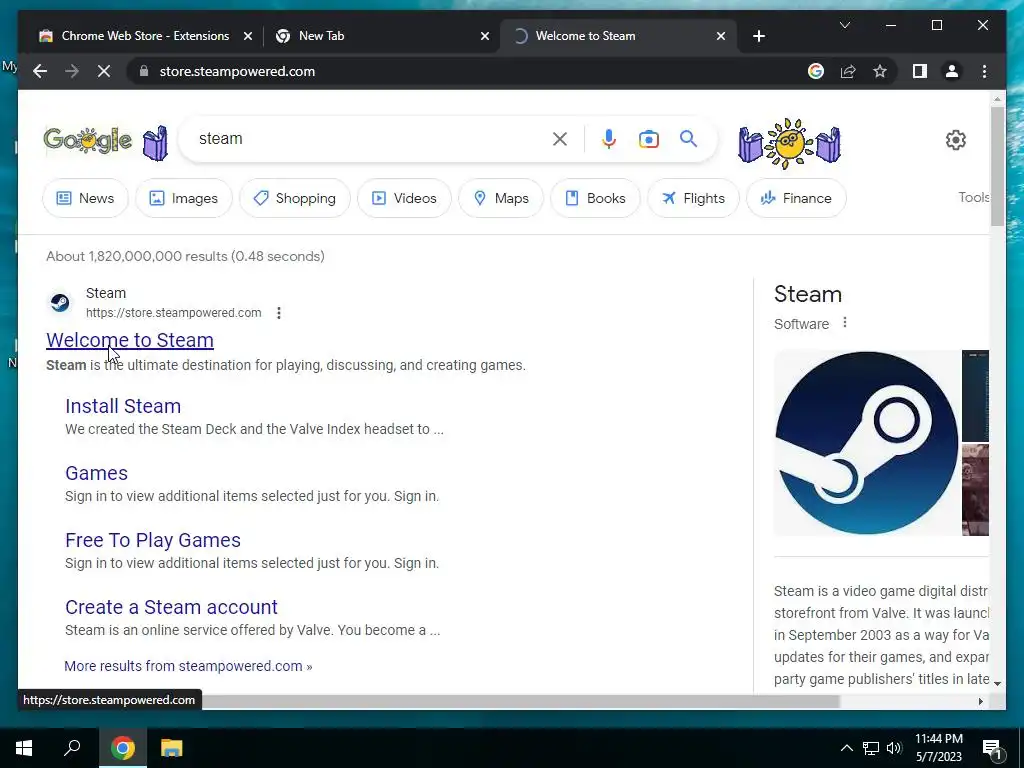Open the Chrome profile menu
Image resolution: width=1024 pixels, height=768 pixels.
pyautogui.click(x=952, y=71)
